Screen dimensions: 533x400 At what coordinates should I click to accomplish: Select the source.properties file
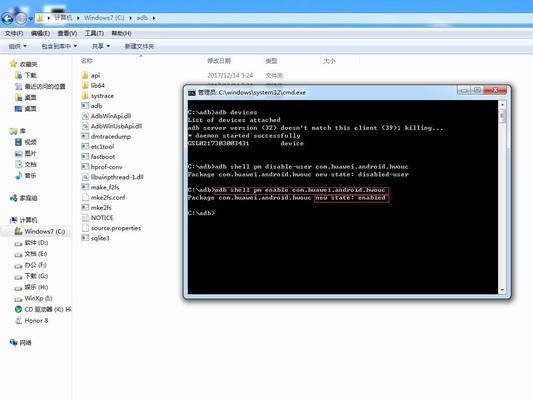[111, 228]
